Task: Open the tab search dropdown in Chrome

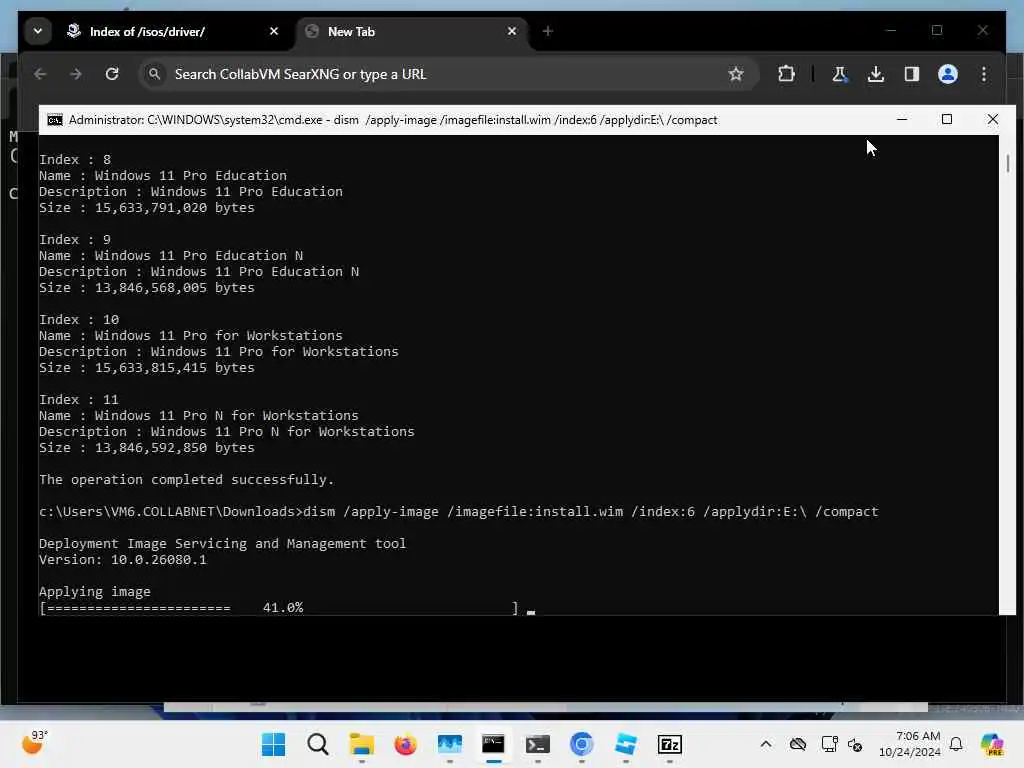Action: click(x=38, y=31)
